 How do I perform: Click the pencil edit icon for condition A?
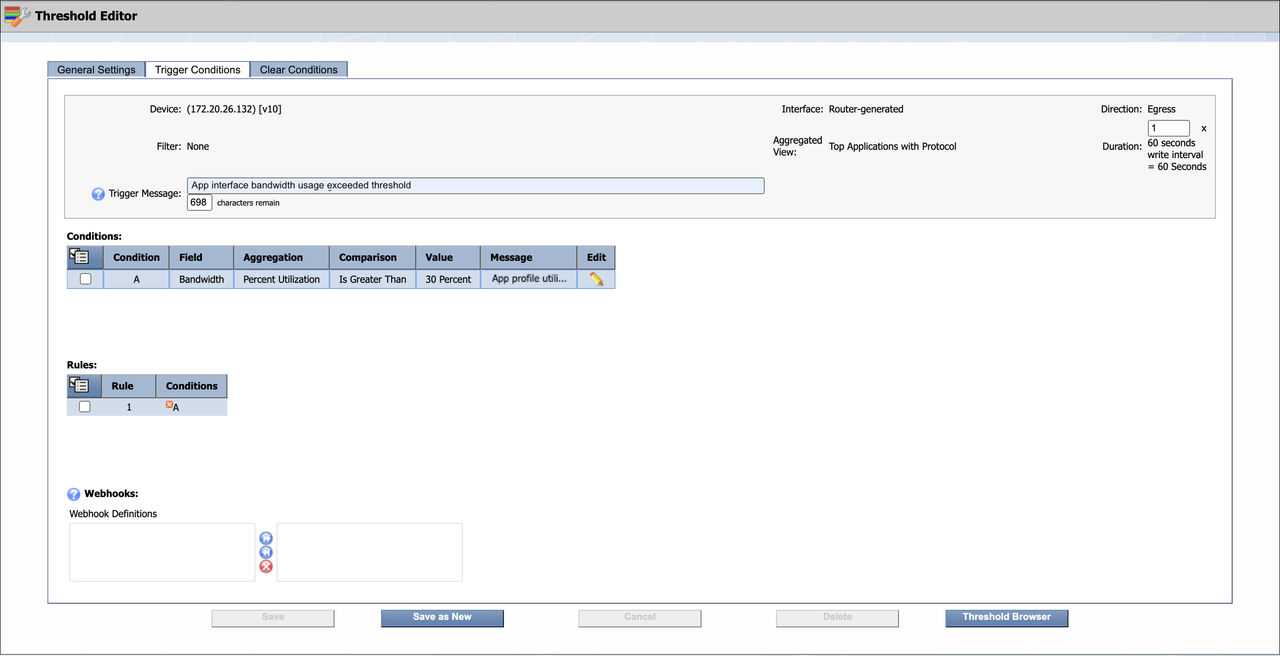click(x=596, y=280)
